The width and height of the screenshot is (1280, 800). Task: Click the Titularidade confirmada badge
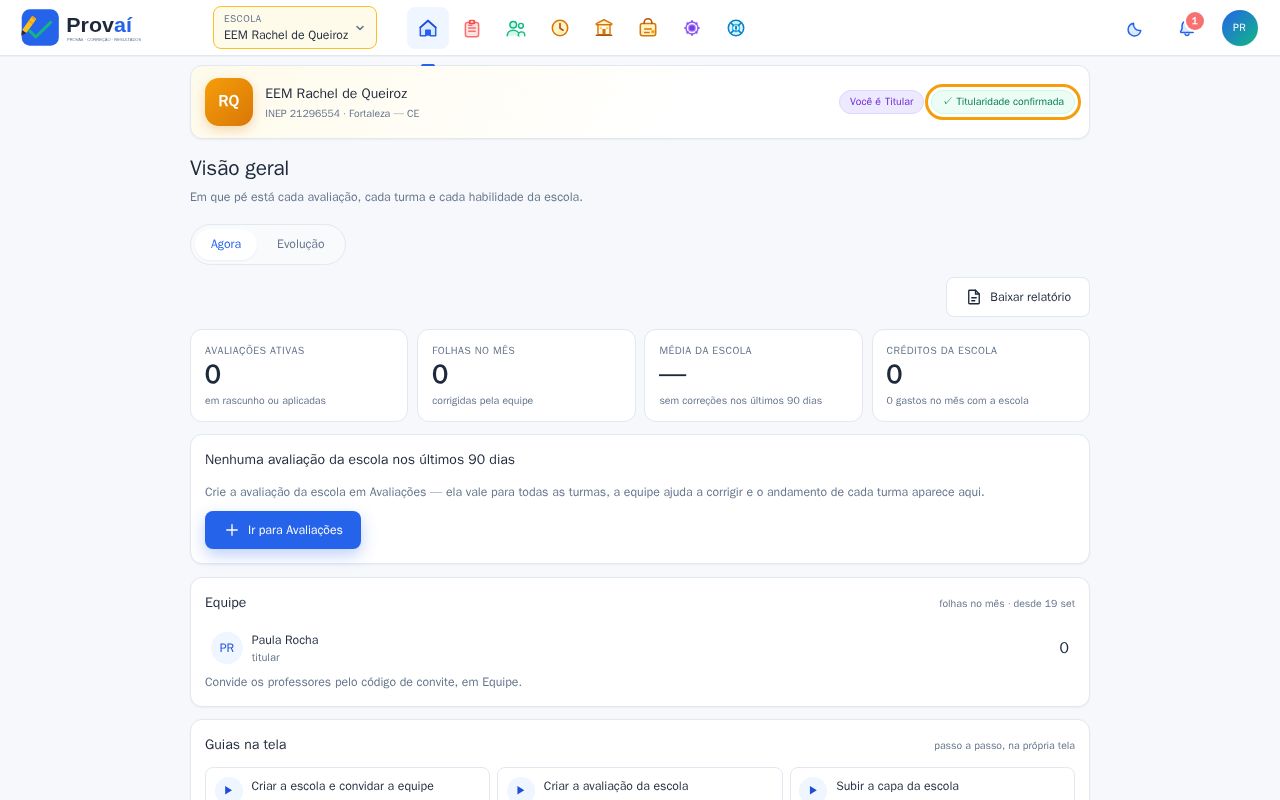click(1003, 102)
